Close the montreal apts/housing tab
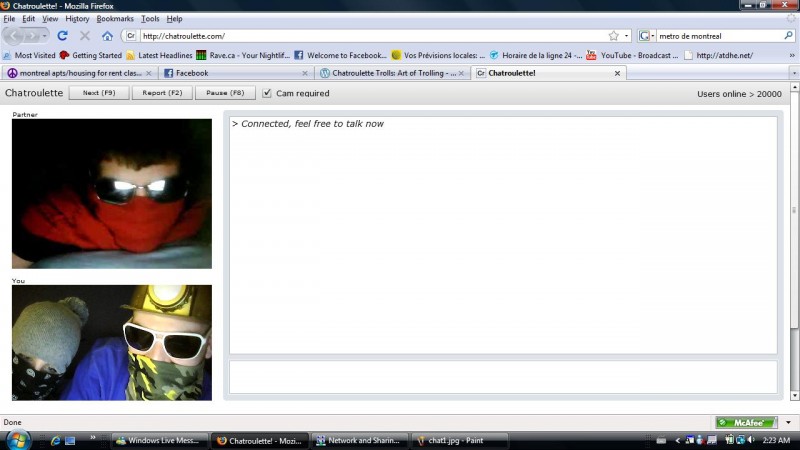 148,73
